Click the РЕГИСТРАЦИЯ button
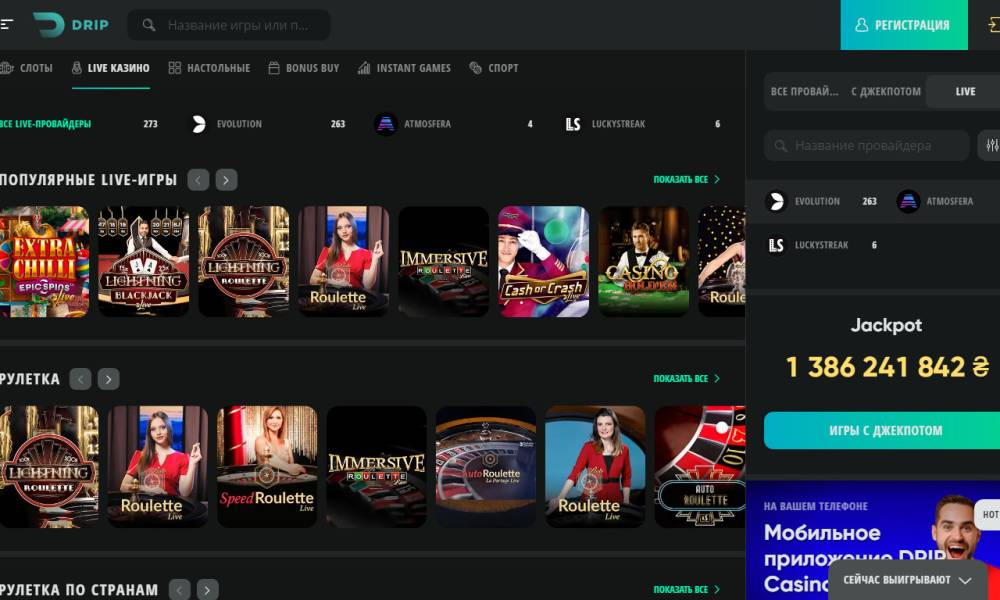The image size is (1000, 600). pyautogui.click(x=904, y=25)
